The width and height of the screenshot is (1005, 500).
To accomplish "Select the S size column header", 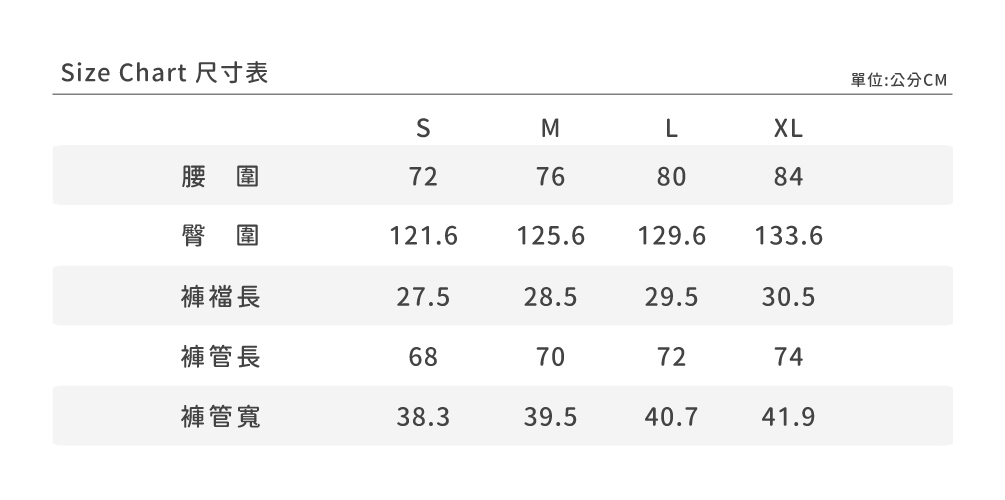I will click(423, 129).
